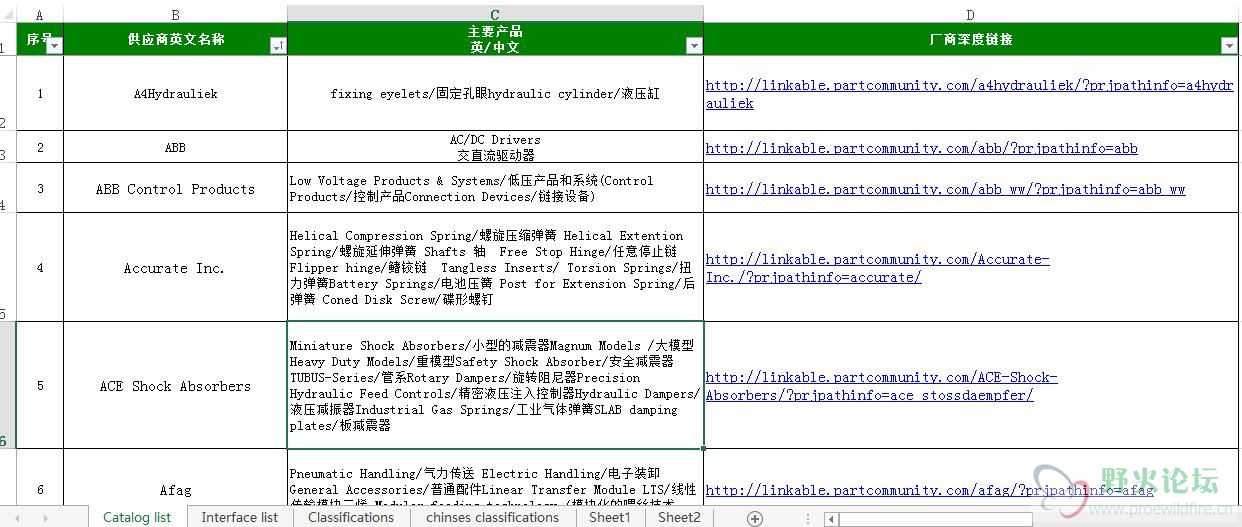Viewport: 1242px width, 527px height.
Task: Select the 供应商英文名称 header cell
Action: (175, 39)
